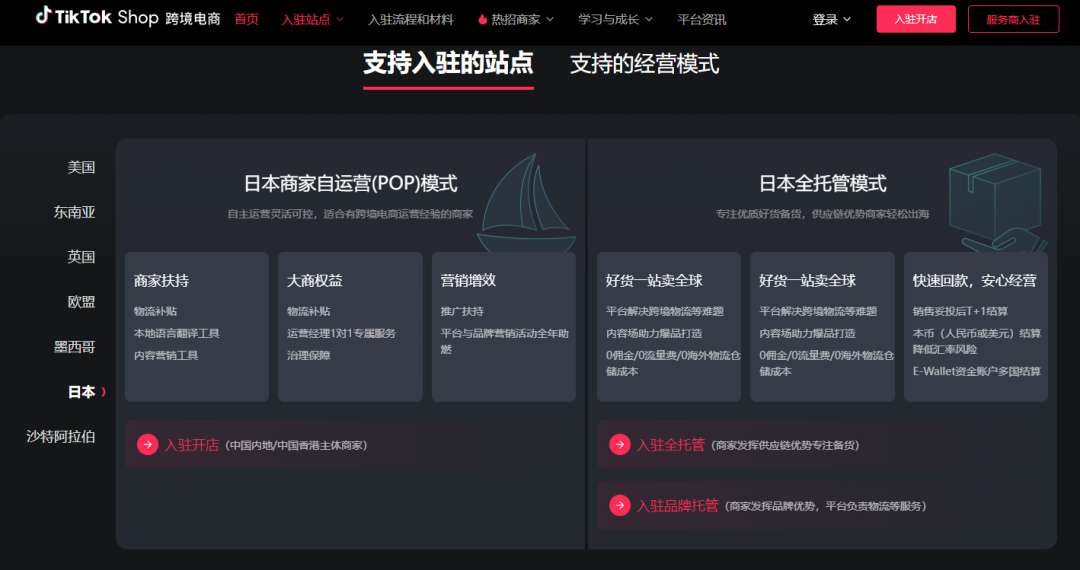Click 销售妥投后T+1结算 text
Screen dimensions: 1080x570
960,311
